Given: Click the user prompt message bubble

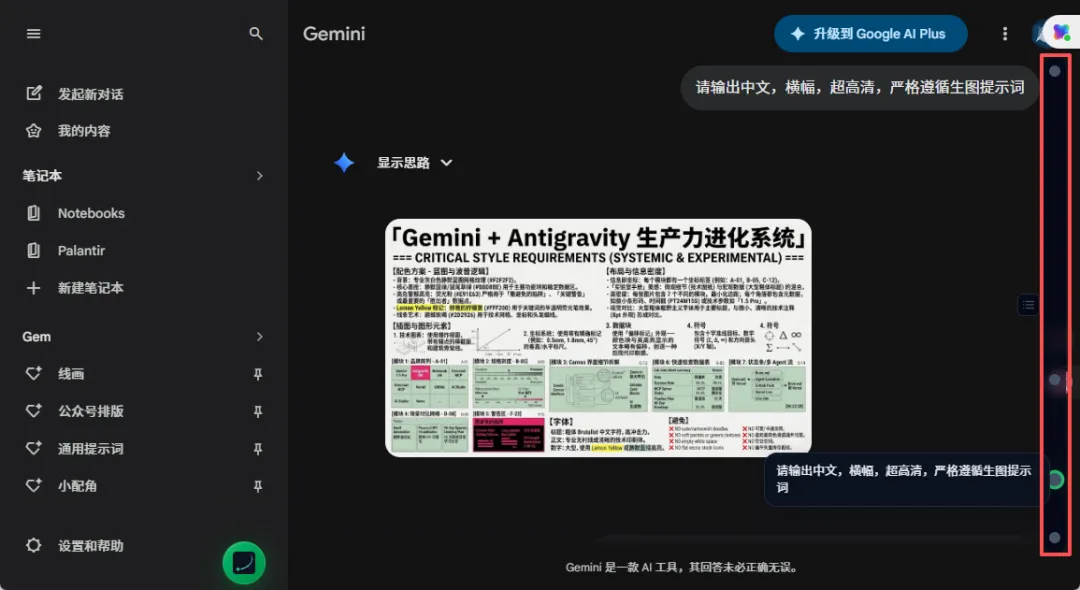Looking at the screenshot, I should pyautogui.click(x=860, y=87).
